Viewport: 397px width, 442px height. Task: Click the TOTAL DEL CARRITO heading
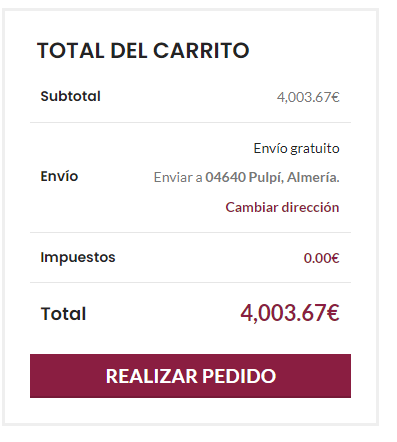[x=143, y=51]
